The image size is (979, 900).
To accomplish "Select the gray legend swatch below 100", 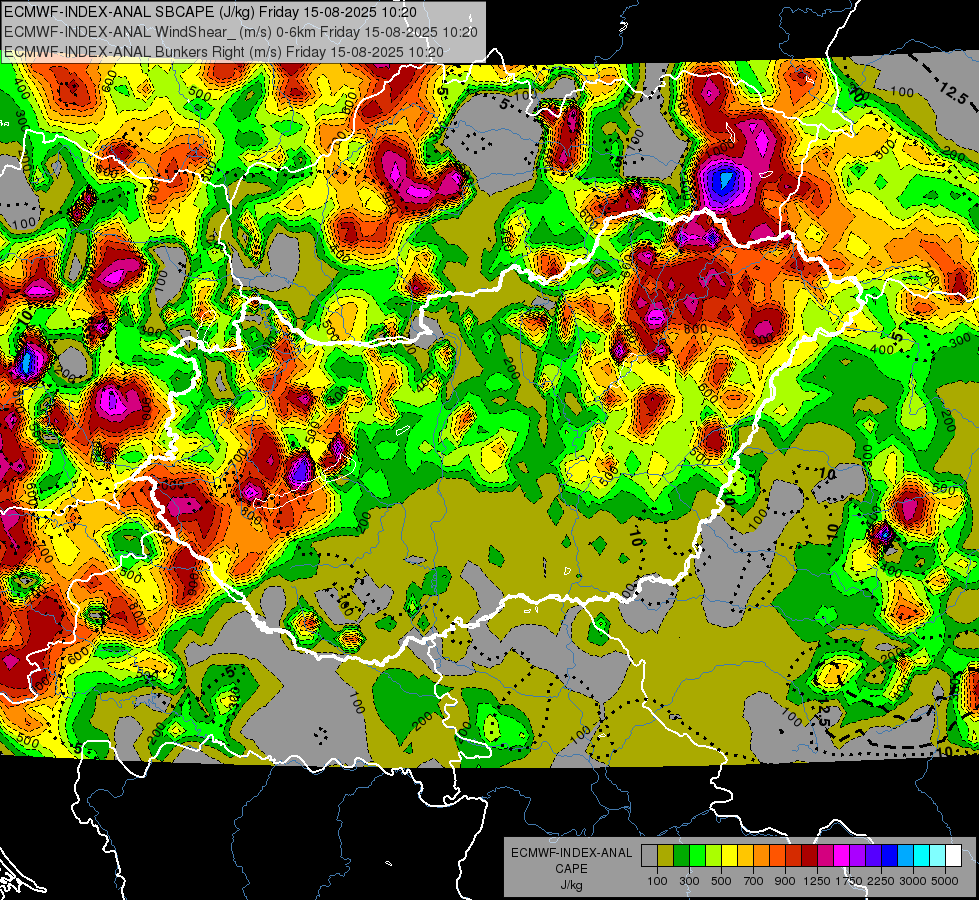I will 649,855.
